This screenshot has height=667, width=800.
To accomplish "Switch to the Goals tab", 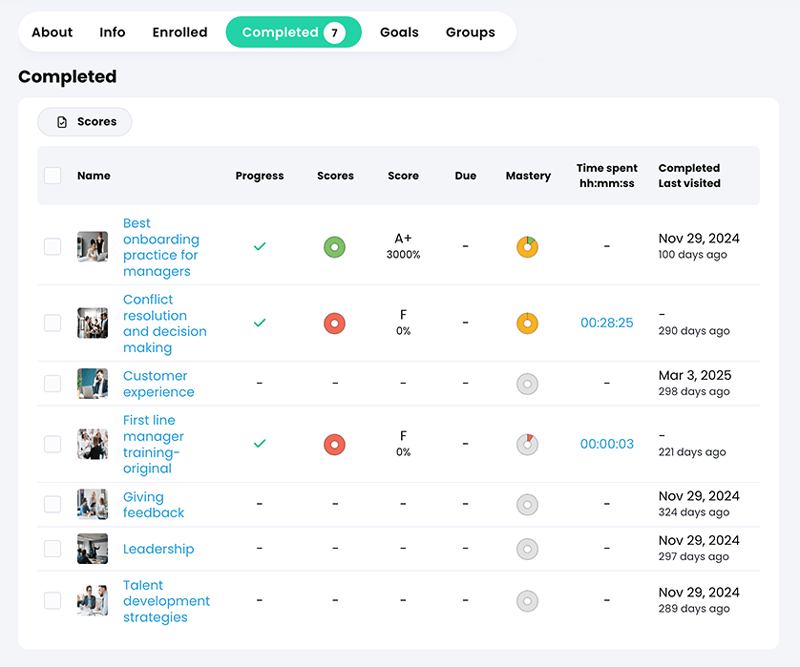I will click(399, 32).
